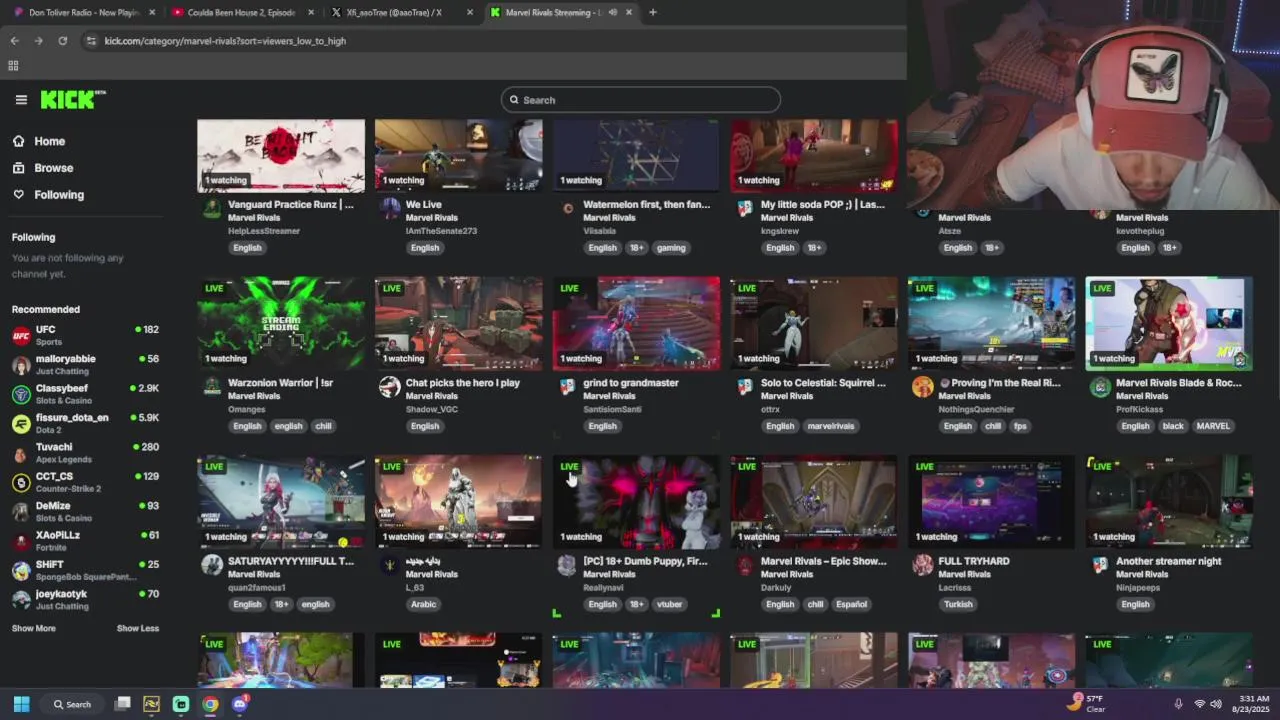
Task: Click 'vtuber' tag under Dumb Puppy stream
Action: (x=669, y=604)
